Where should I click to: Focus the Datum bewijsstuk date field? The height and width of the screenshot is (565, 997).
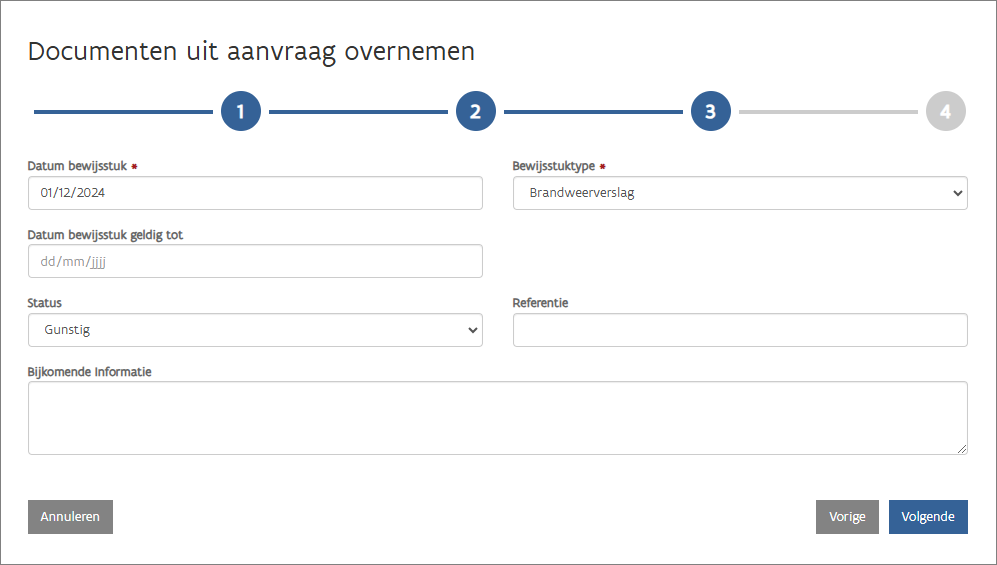point(255,193)
